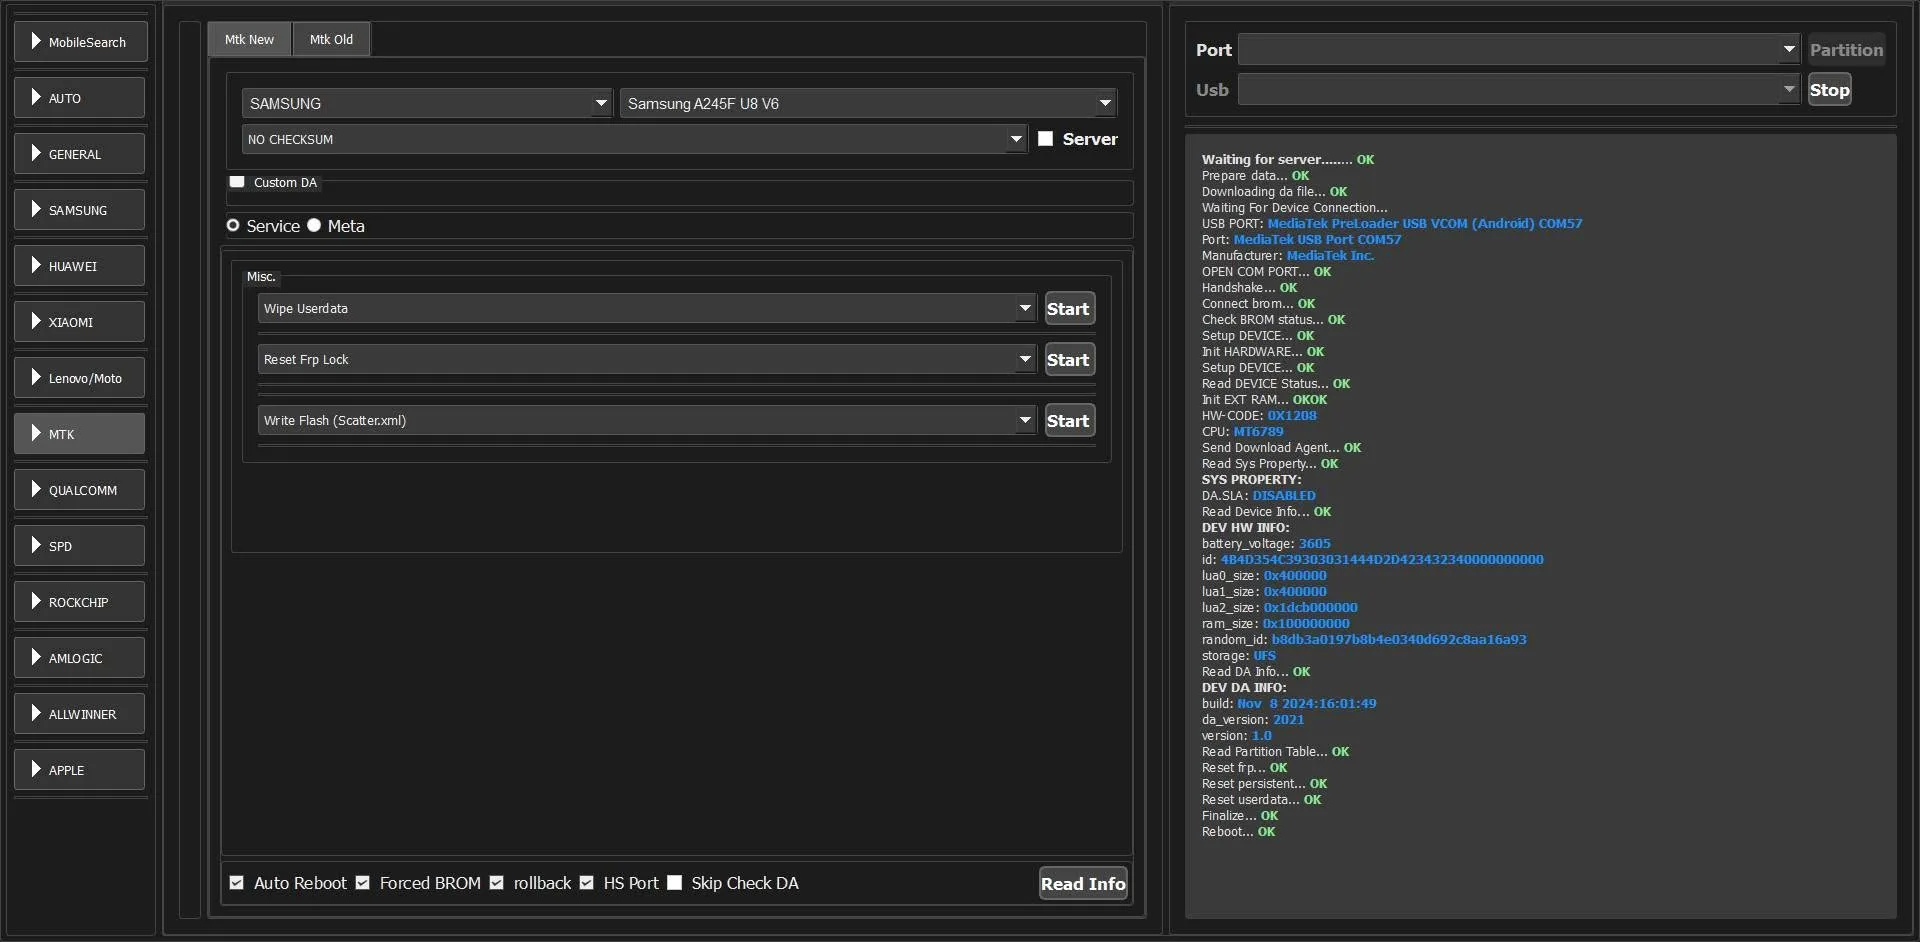1920x942 pixels.
Task: Open the SPD sidebar section
Action: tap(80, 546)
